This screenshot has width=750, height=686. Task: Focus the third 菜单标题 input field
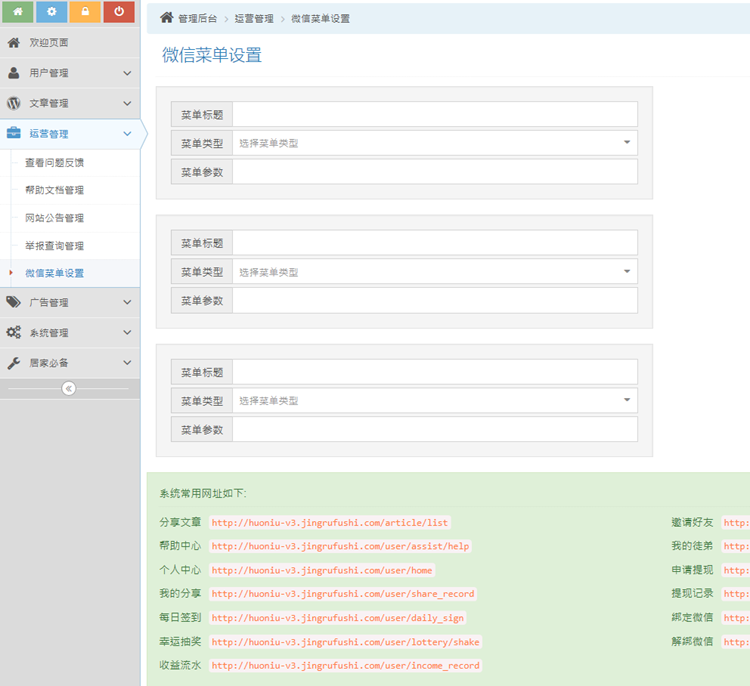(435, 372)
